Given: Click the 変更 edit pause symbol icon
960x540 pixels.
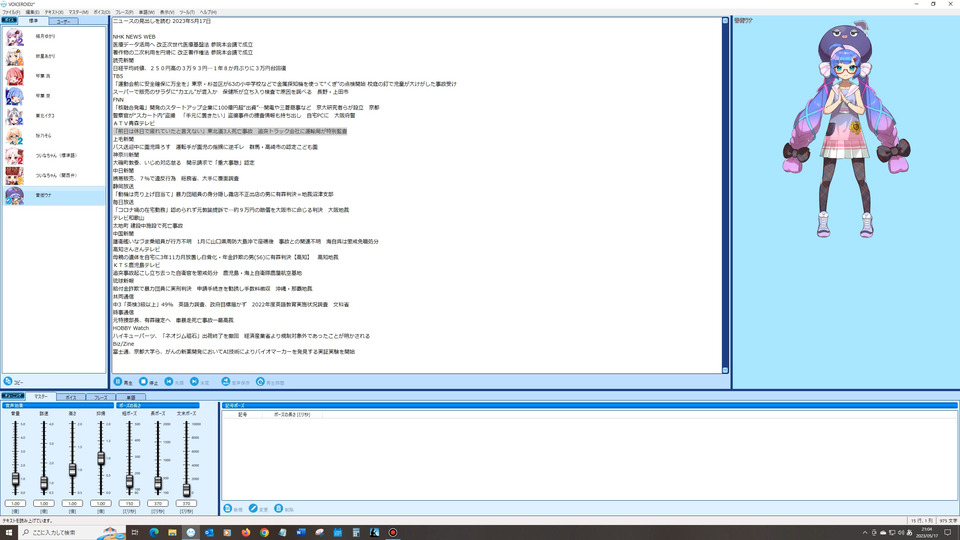Looking at the screenshot, I should click(253, 509).
